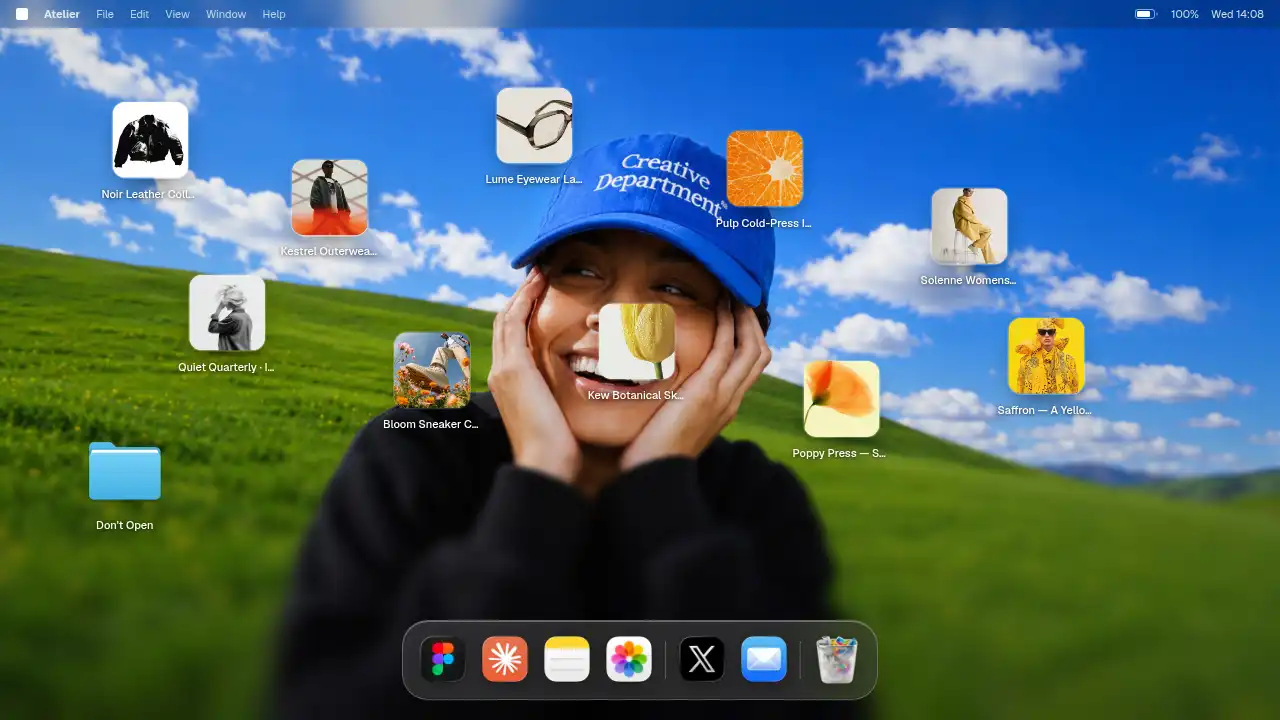Select the Lume Eyewear La... desktop file
1280x720 pixels.
[x=534, y=136]
